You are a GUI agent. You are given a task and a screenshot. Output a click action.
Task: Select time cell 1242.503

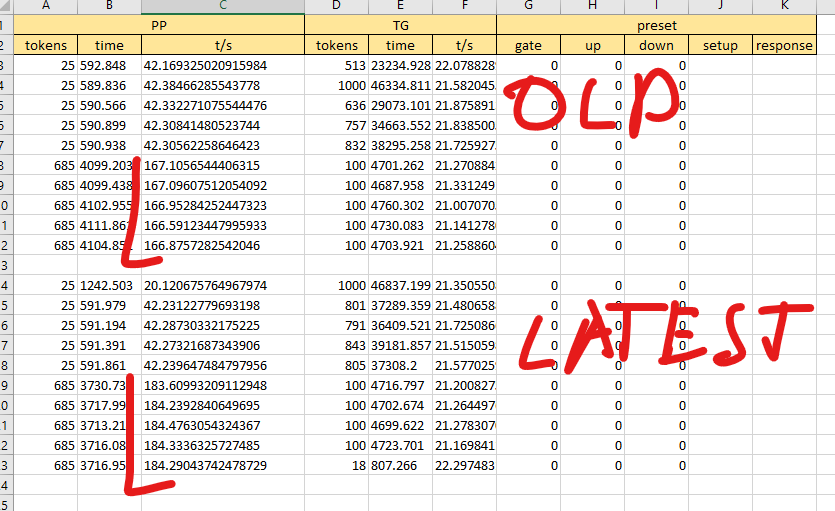[x=109, y=285]
